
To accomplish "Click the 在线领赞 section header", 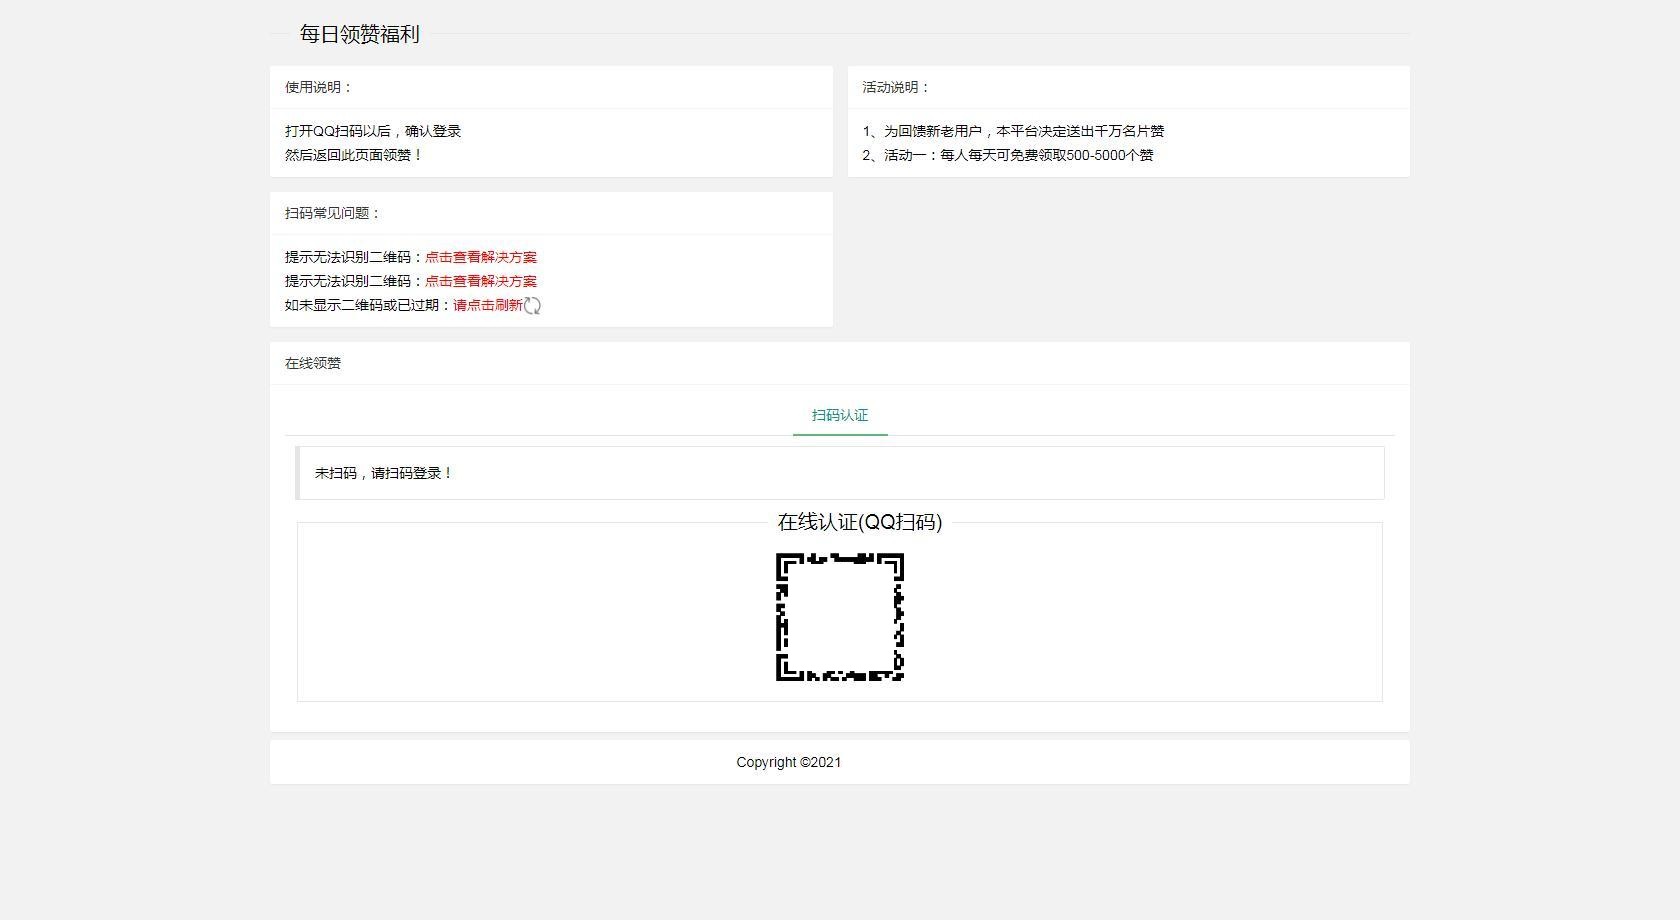I will click(x=840, y=363).
